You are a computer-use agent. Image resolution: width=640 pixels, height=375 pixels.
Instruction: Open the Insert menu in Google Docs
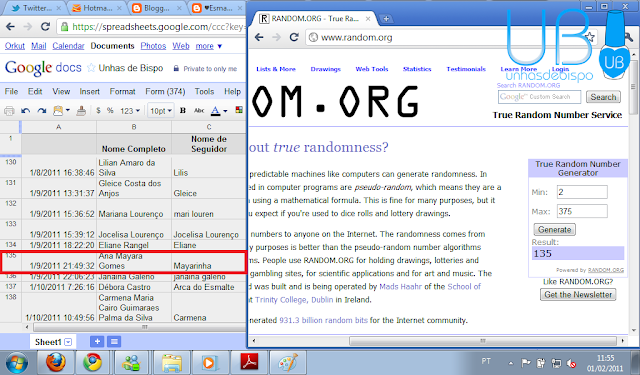[x=89, y=91]
